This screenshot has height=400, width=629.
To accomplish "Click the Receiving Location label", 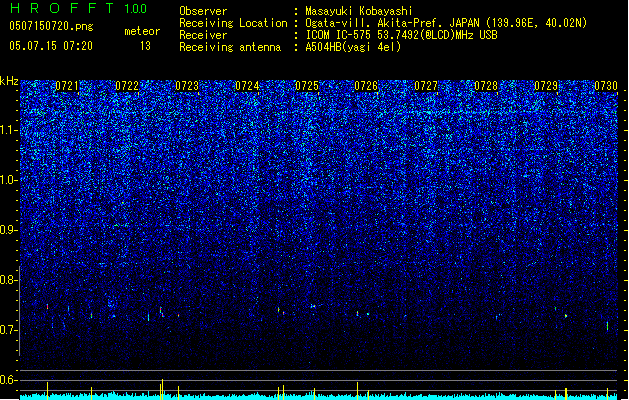I will (233, 23).
